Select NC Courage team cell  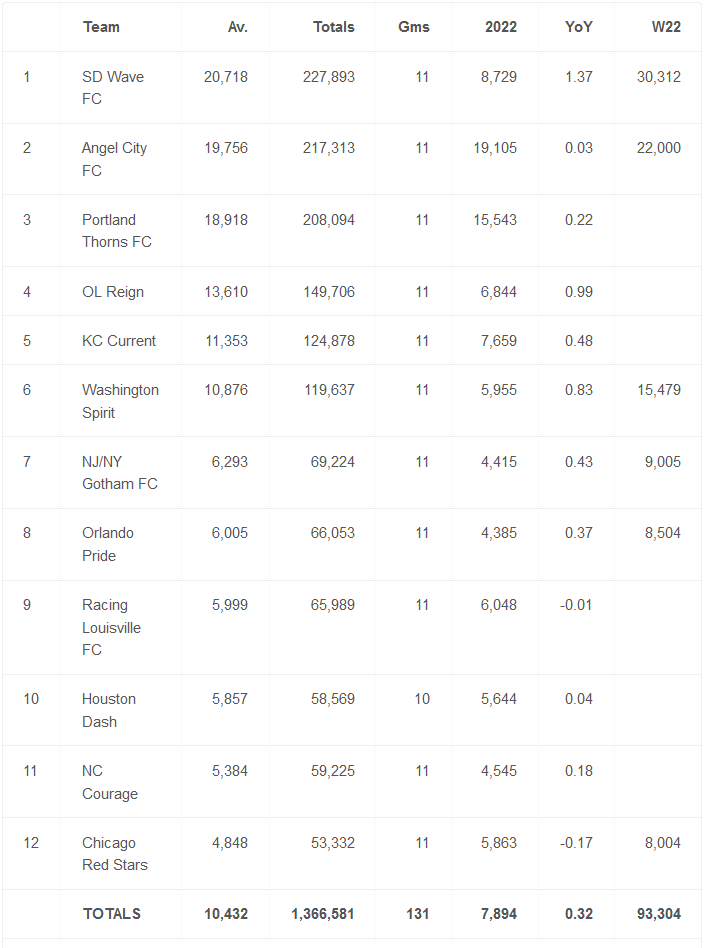(x=110, y=782)
